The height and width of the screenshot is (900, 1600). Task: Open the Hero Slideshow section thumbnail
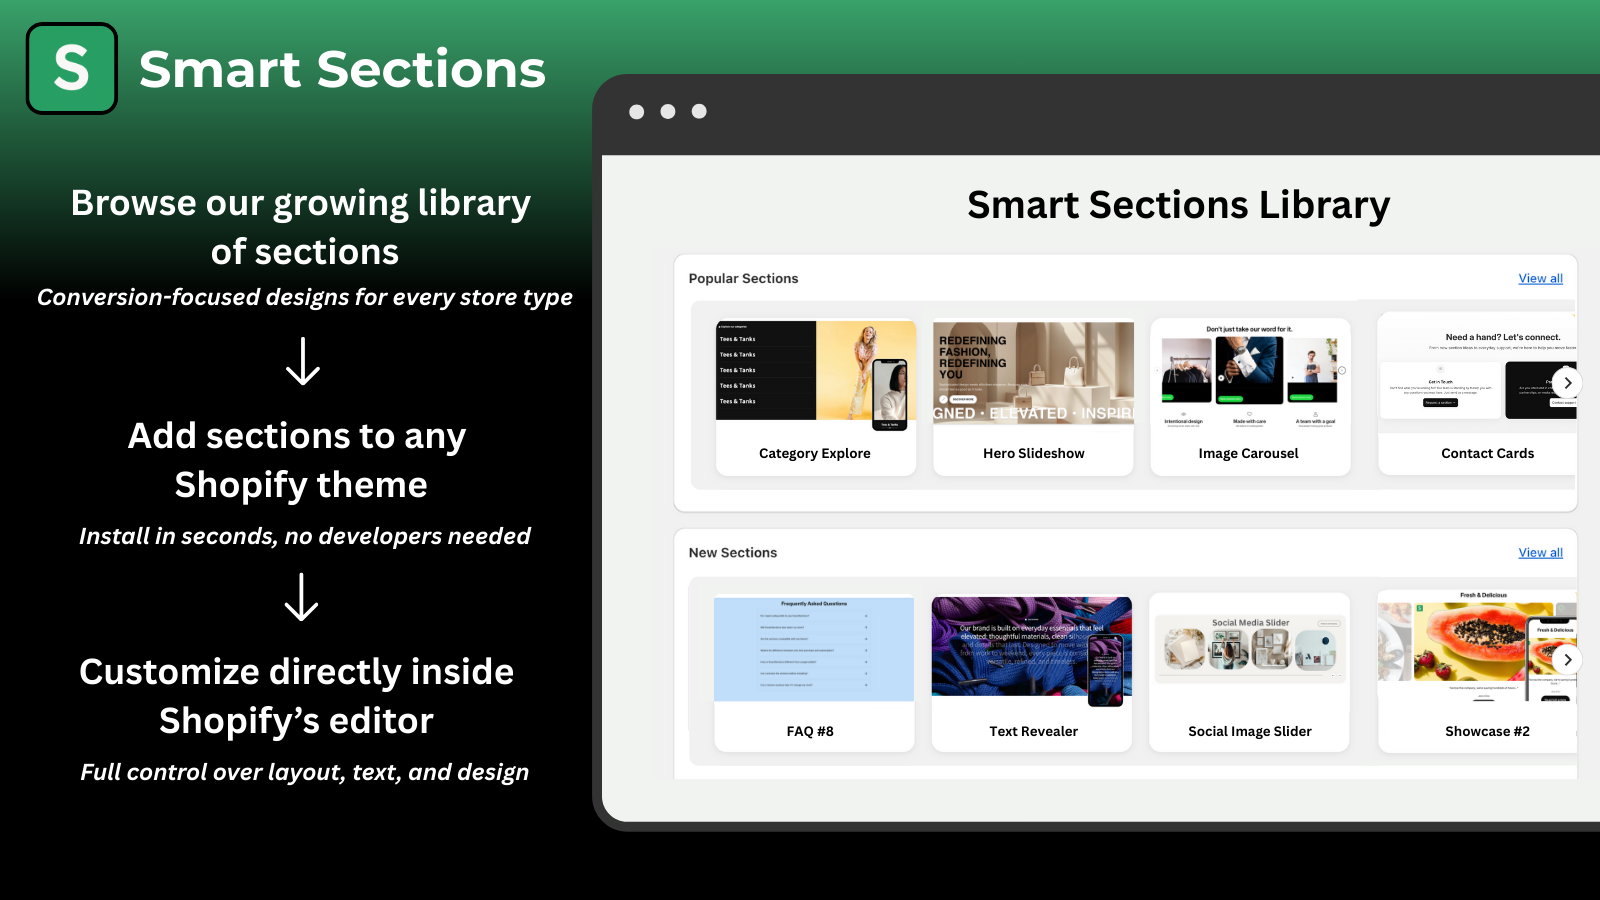pos(1033,373)
